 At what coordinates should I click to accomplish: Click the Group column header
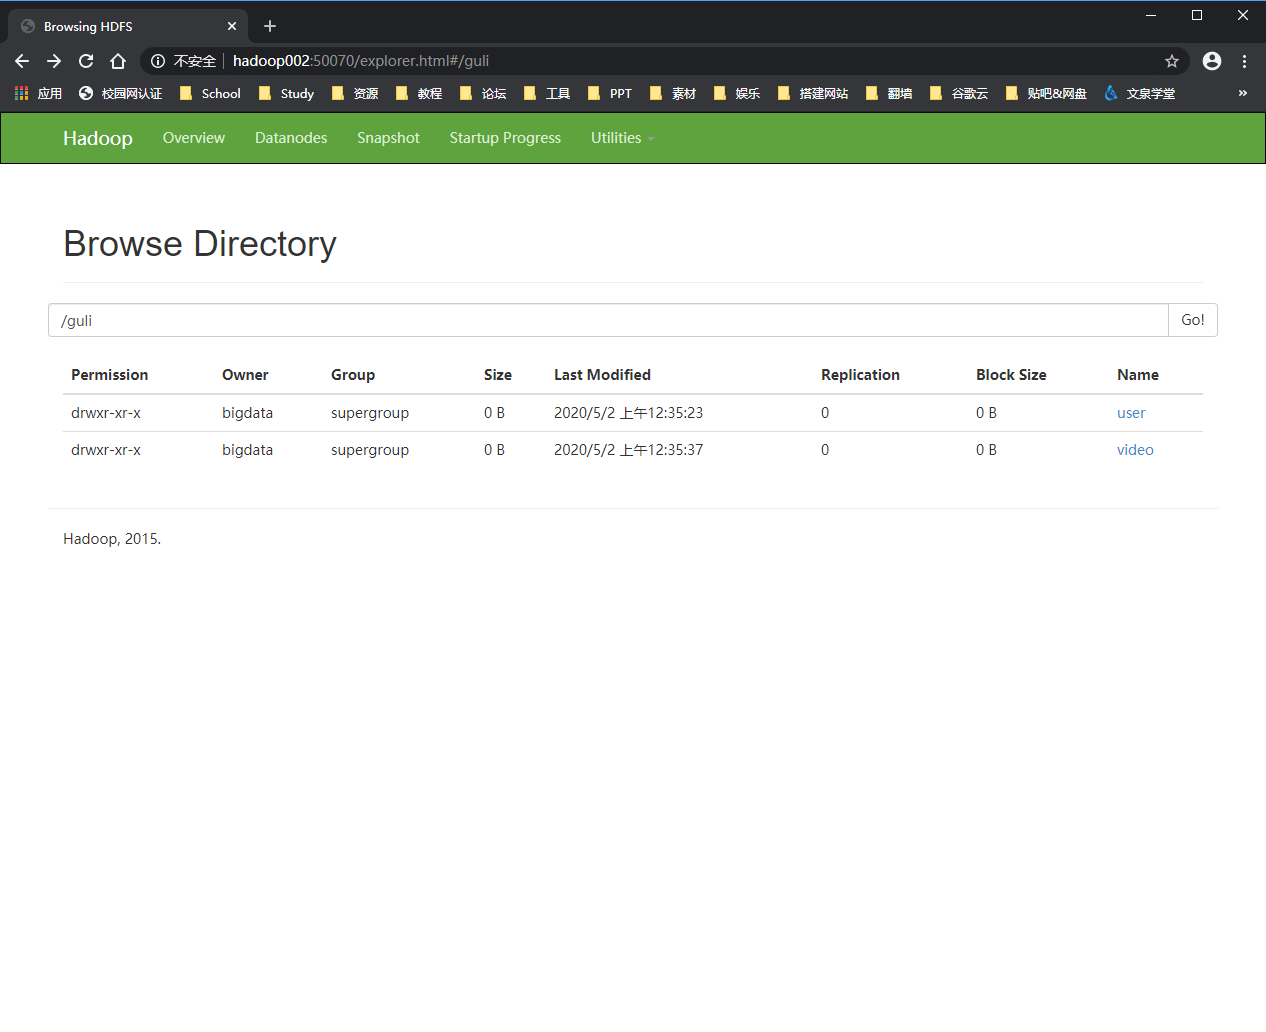click(x=353, y=375)
